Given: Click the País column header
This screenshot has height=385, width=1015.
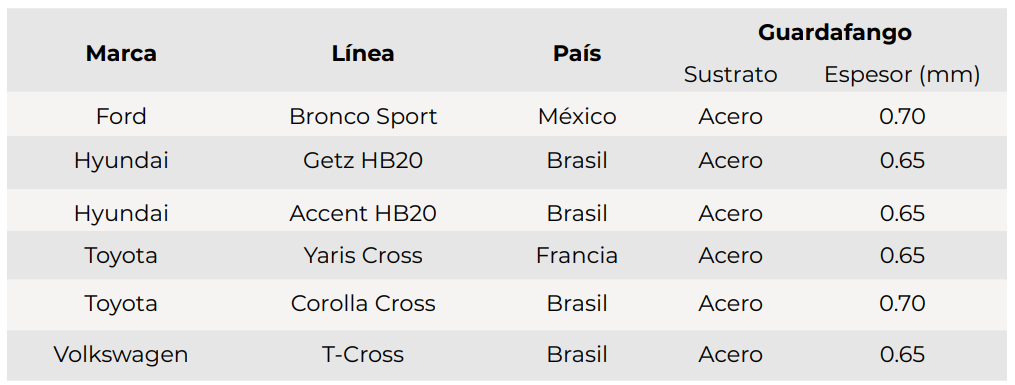Looking at the screenshot, I should point(577,54).
